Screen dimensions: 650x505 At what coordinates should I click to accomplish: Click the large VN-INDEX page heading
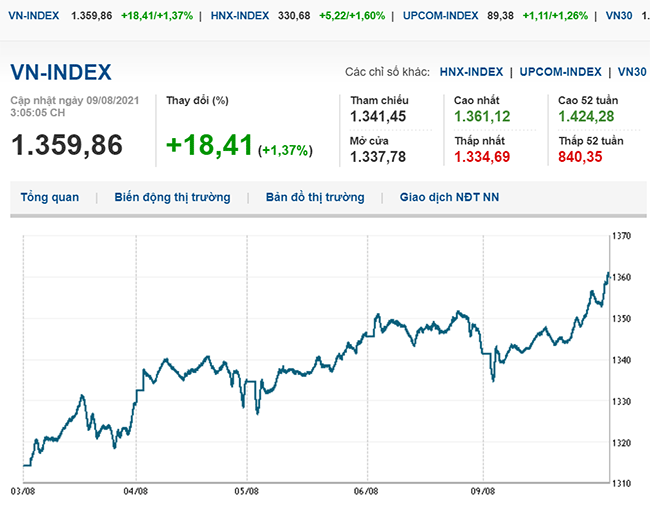tap(61, 72)
